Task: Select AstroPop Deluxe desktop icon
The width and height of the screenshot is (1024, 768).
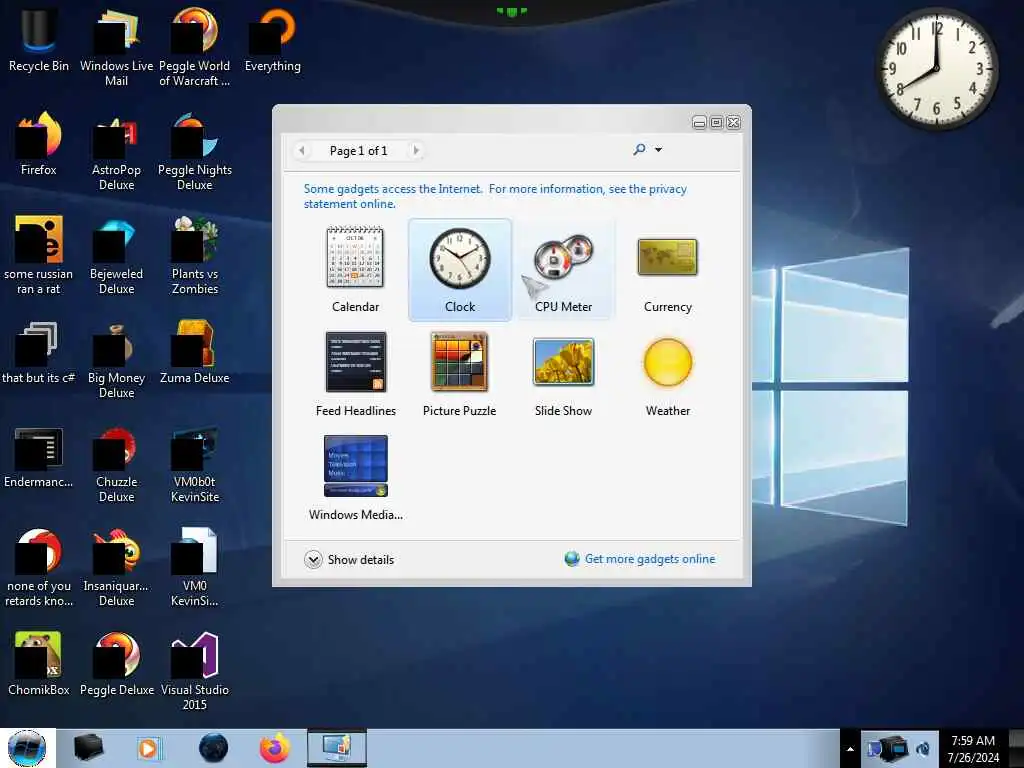Action: tap(116, 152)
